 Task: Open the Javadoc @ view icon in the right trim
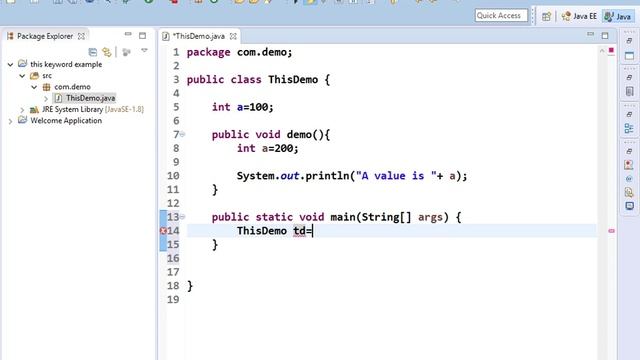629,179
